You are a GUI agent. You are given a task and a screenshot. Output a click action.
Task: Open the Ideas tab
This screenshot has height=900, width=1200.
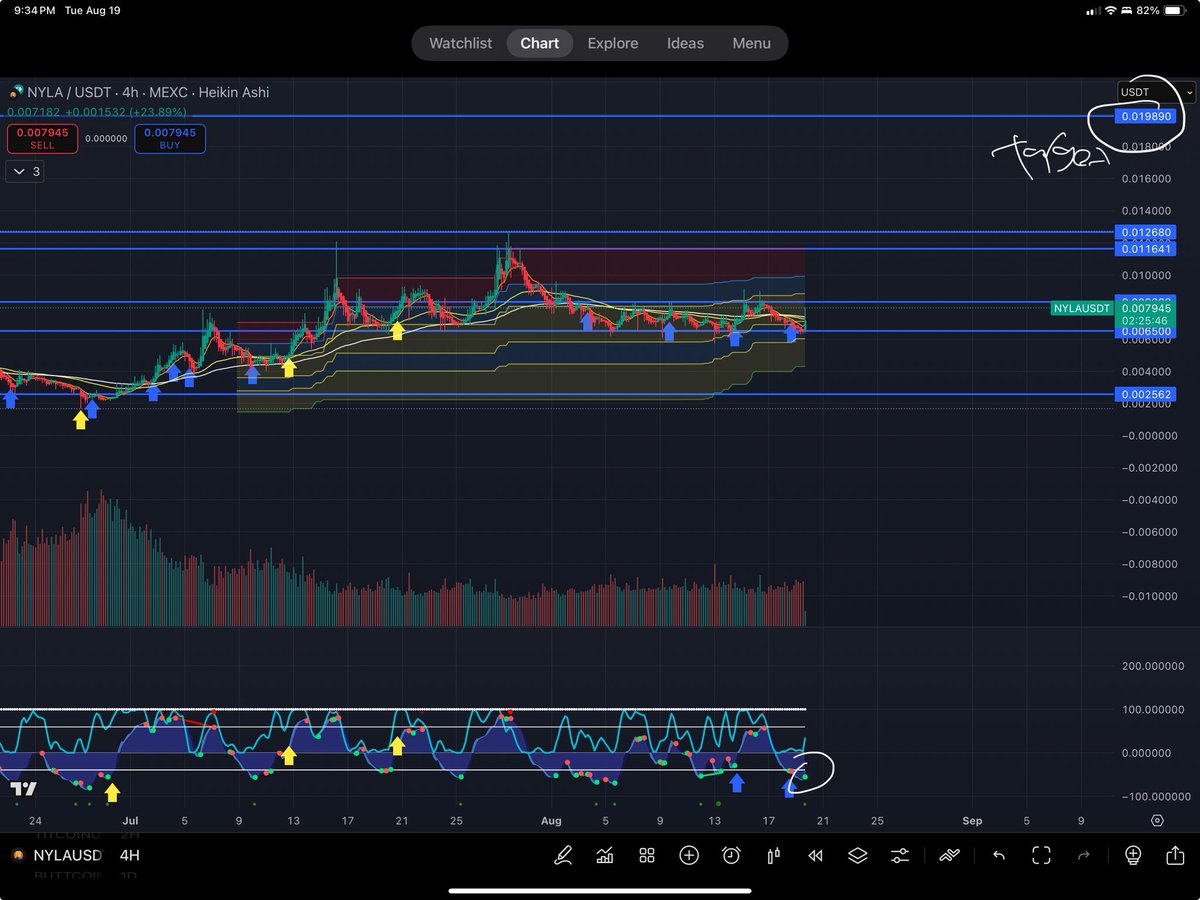click(x=685, y=43)
